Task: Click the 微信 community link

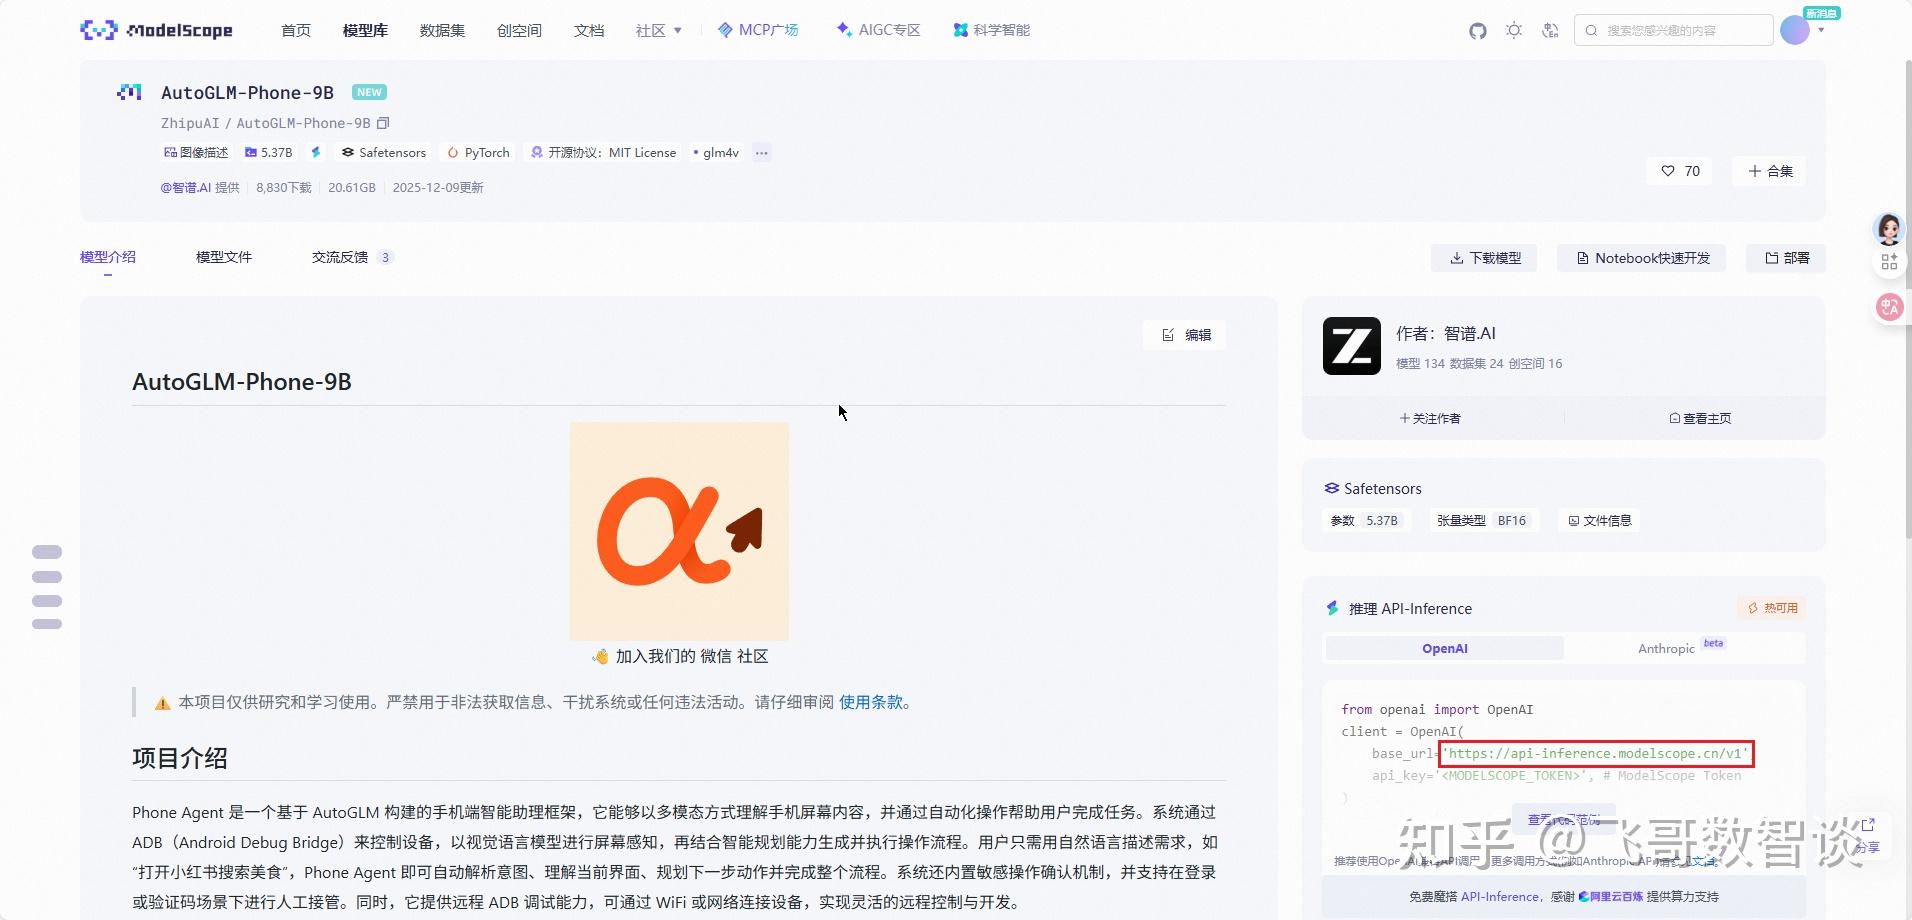Action: click(x=716, y=656)
